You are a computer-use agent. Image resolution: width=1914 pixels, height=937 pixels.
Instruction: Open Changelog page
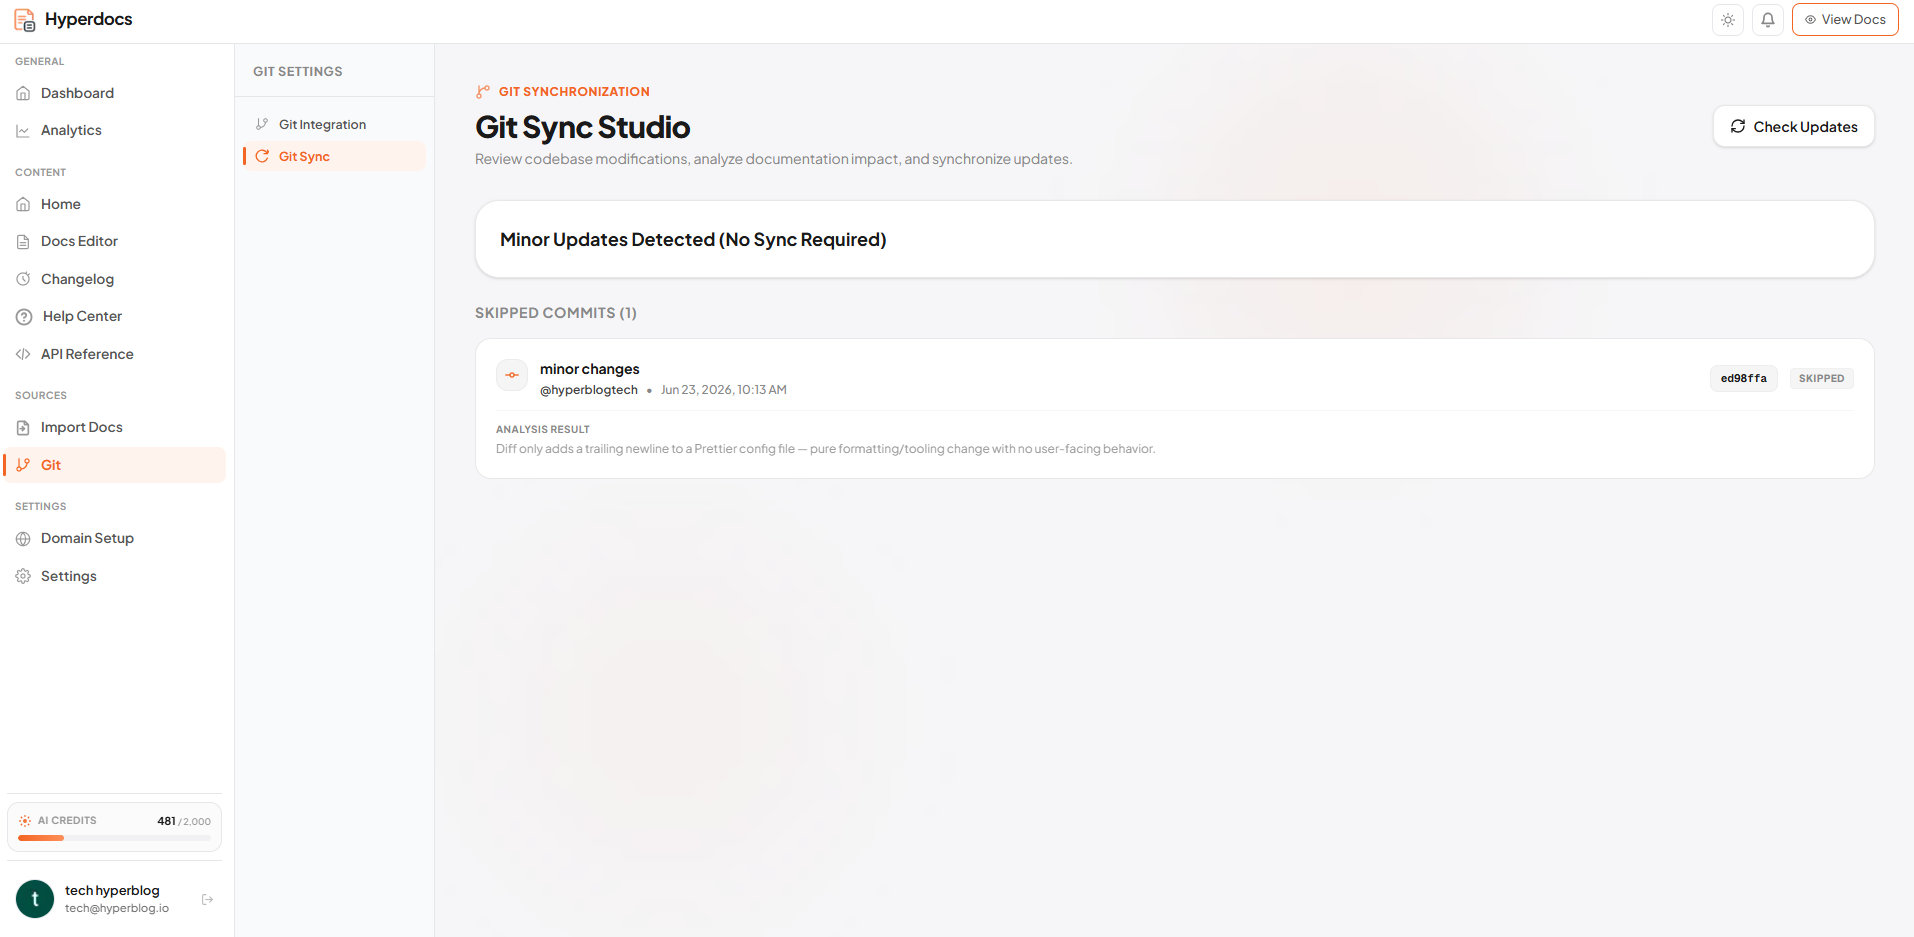[115, 279]
